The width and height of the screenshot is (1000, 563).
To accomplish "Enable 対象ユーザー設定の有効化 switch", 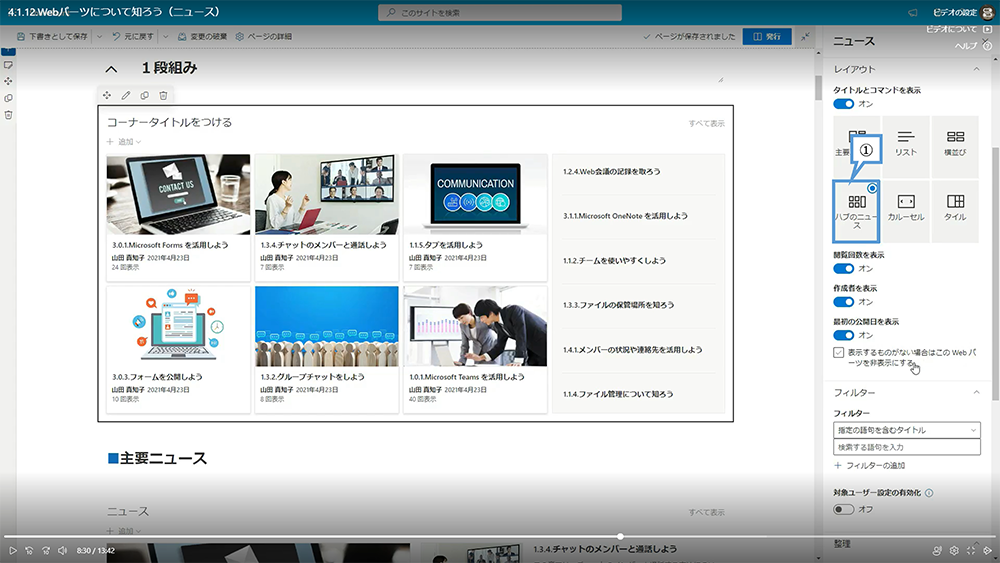I will [844, 509].
